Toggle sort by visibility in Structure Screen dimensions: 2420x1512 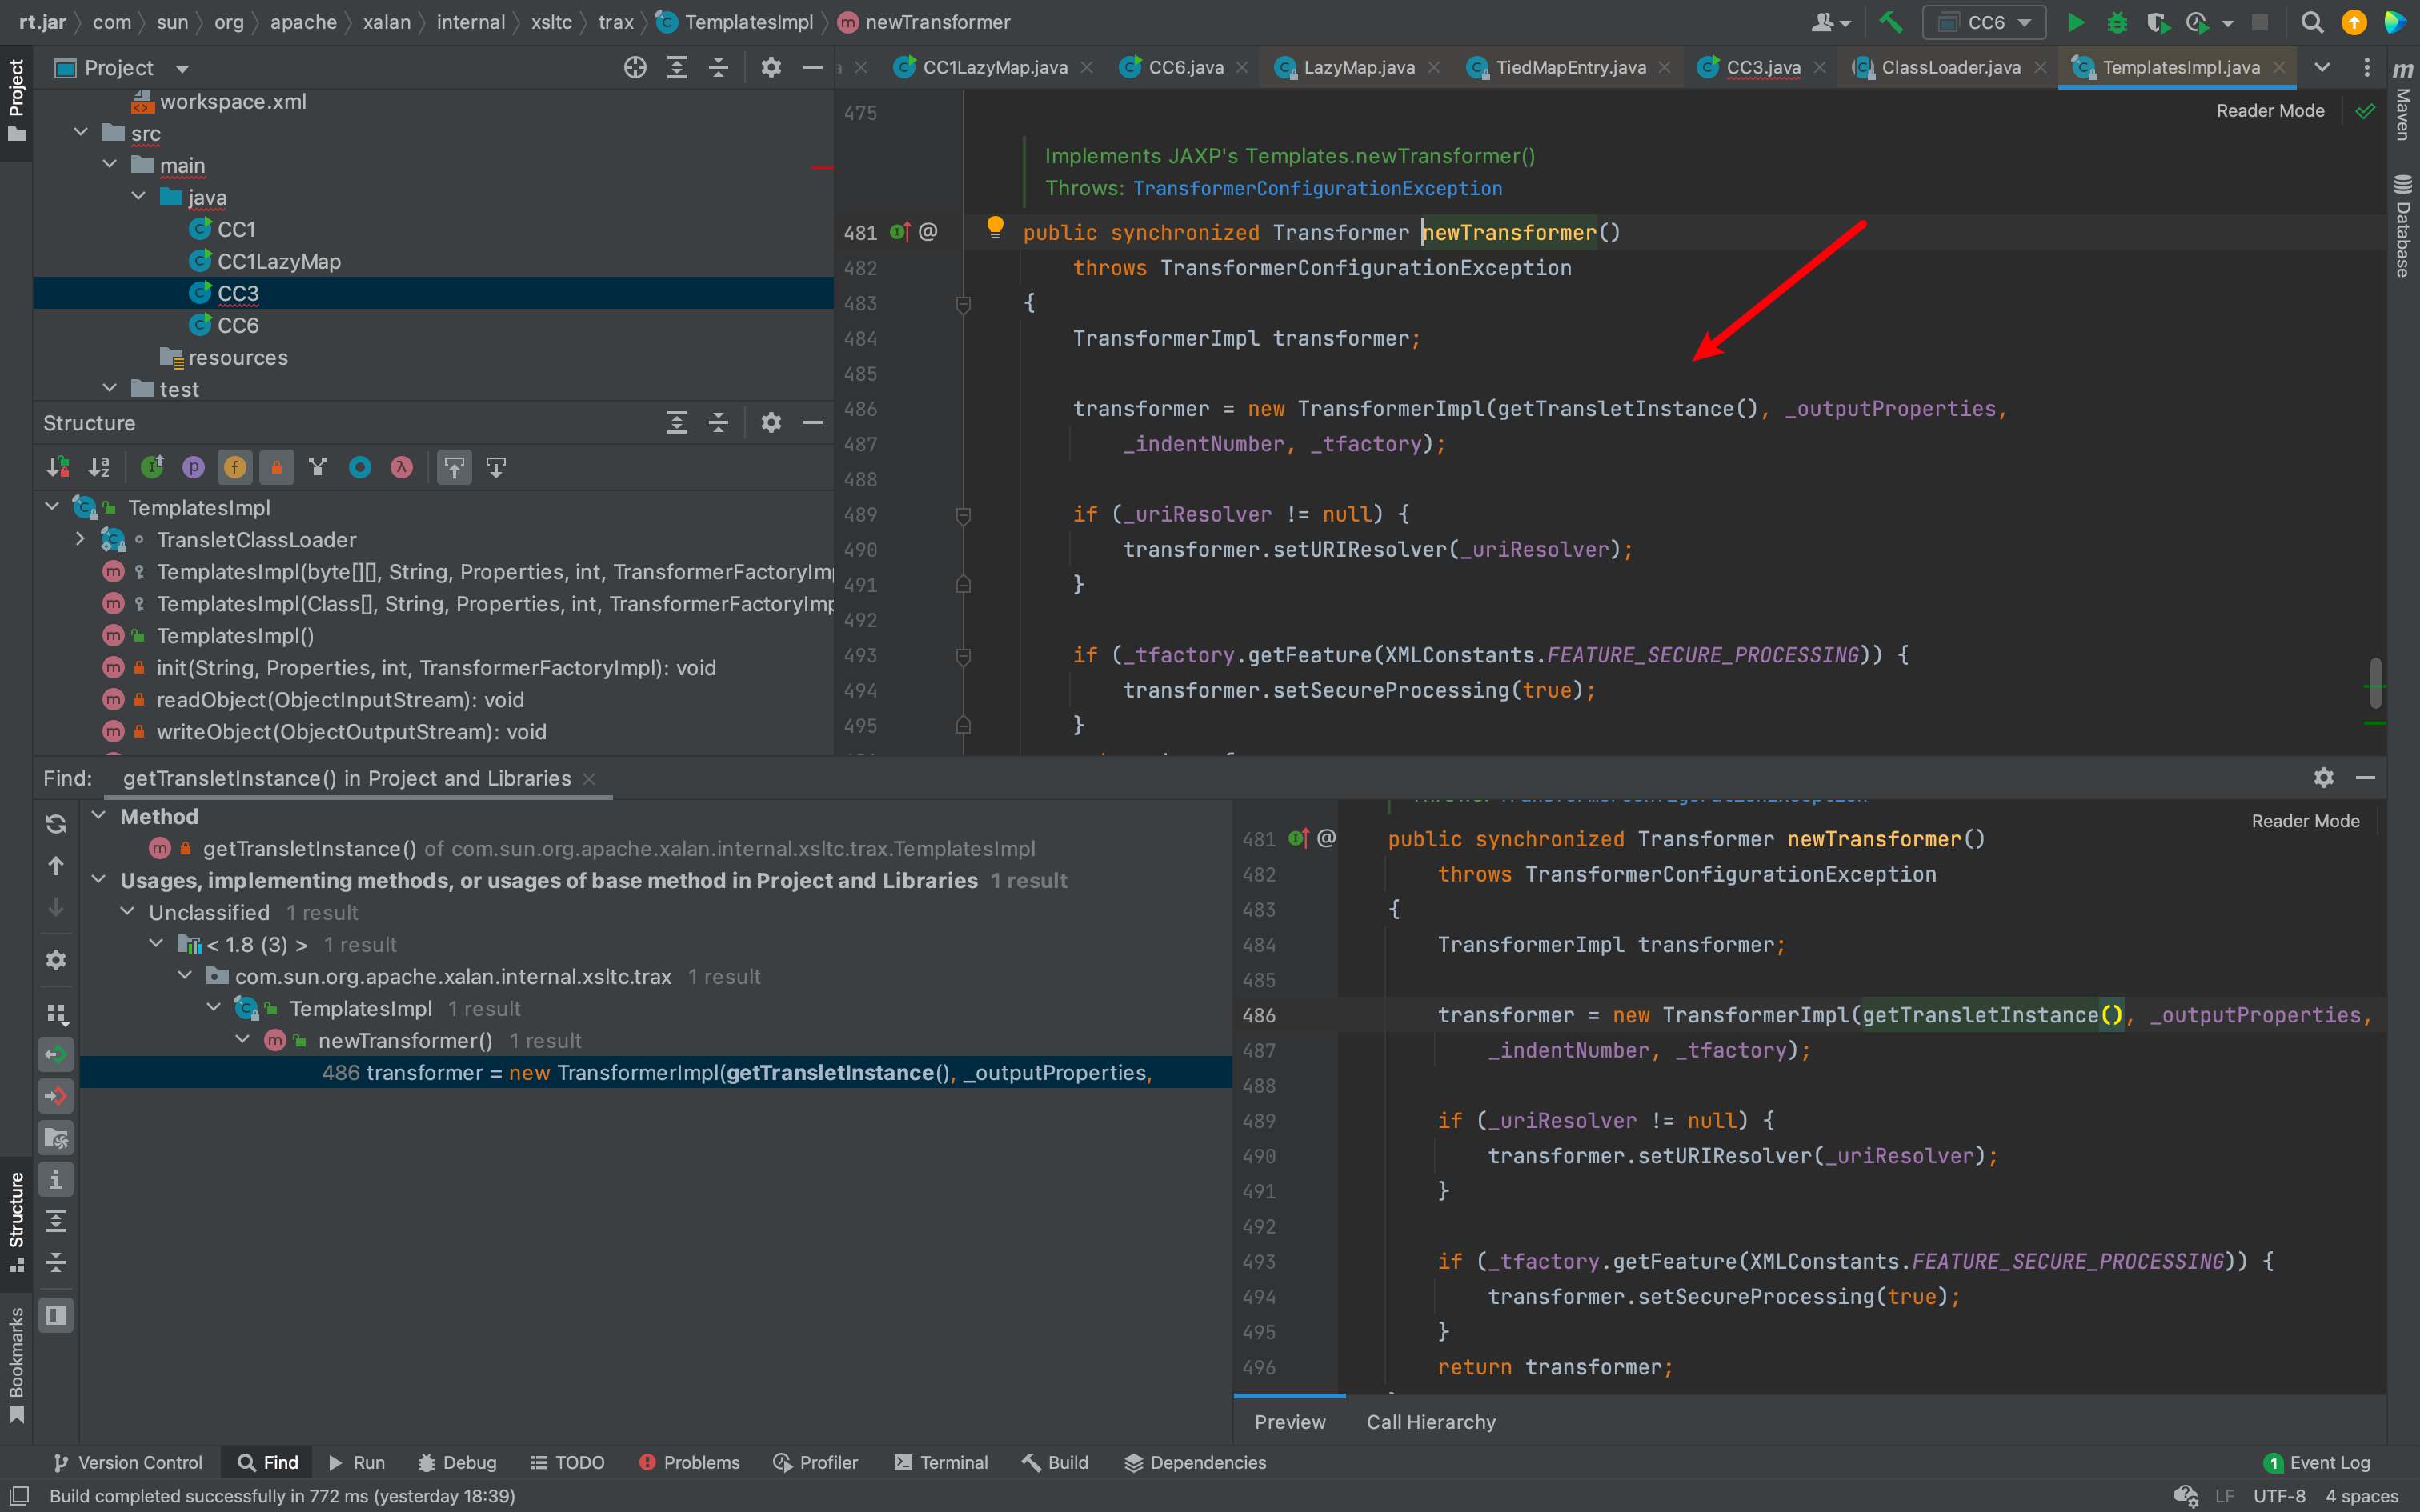point(58,467)
